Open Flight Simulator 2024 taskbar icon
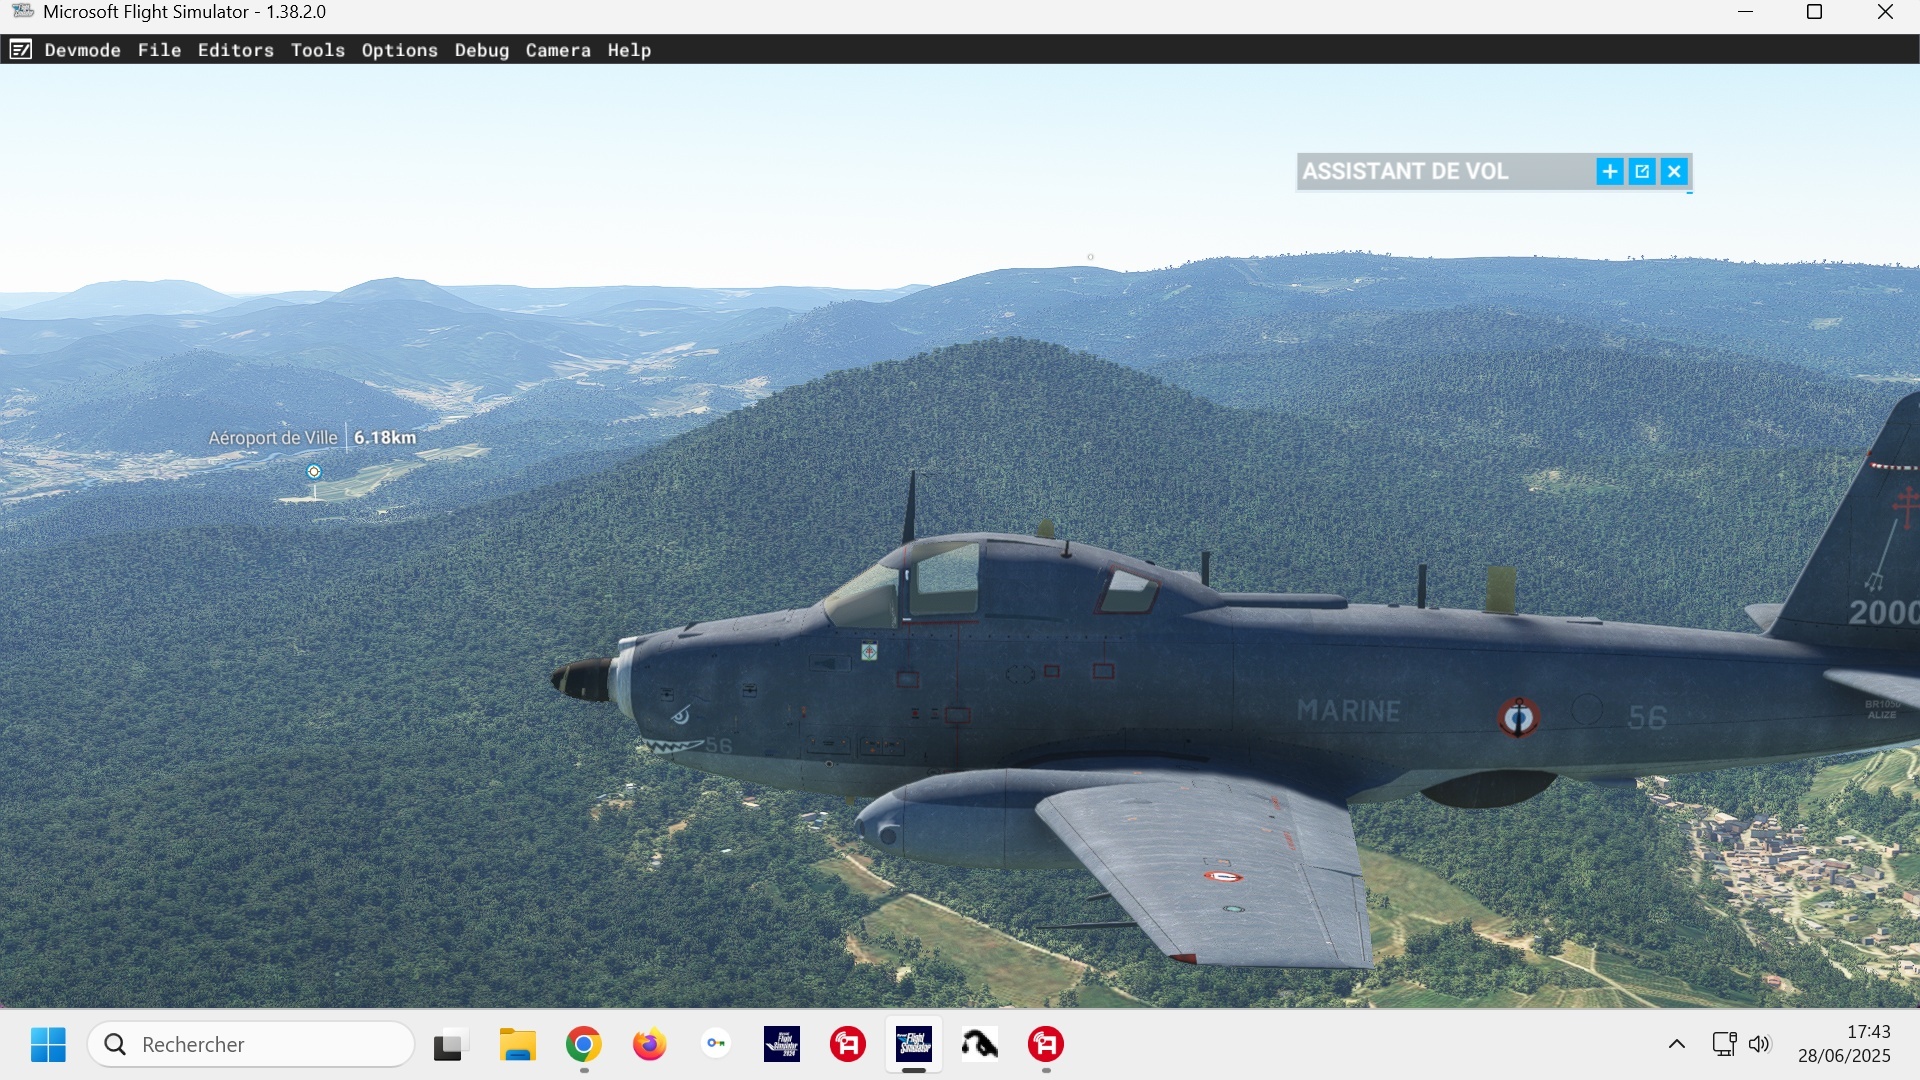Screen dimensions: 1920x1080 [x=781, y=1044]
